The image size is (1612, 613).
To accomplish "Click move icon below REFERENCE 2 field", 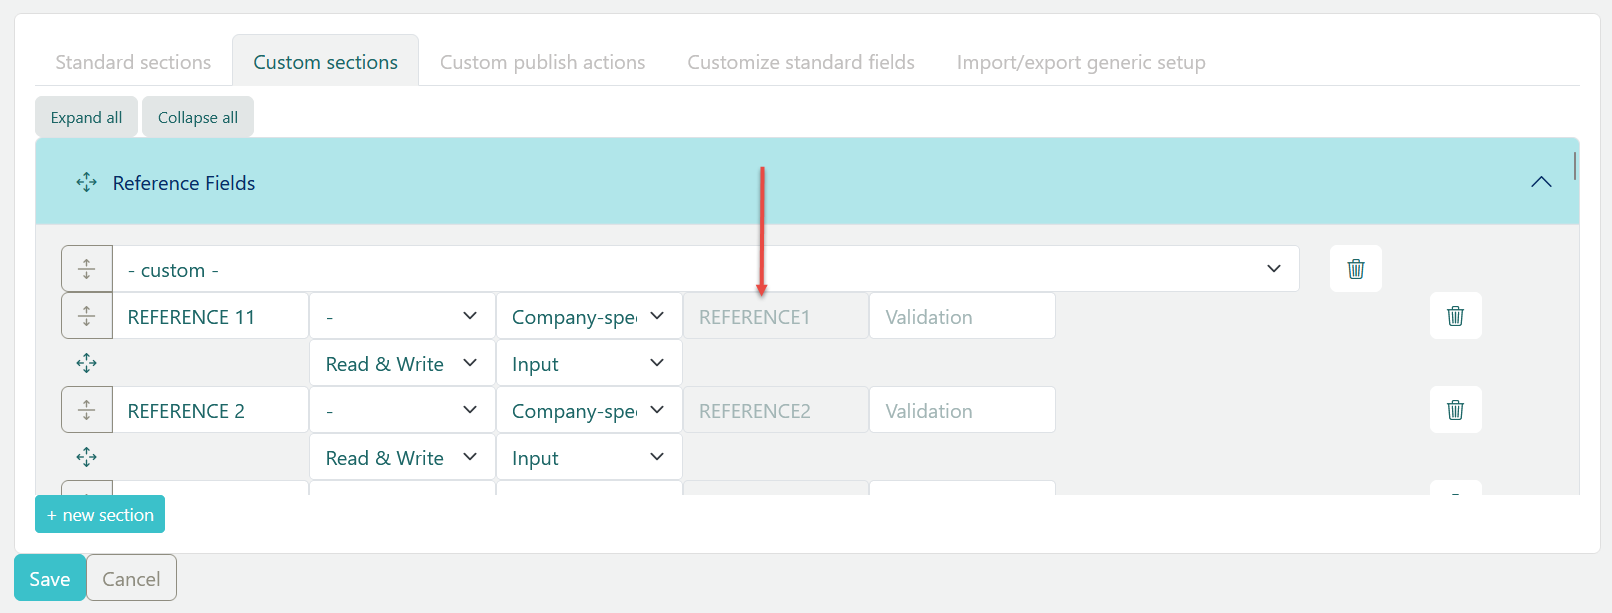I will (87, 457).
